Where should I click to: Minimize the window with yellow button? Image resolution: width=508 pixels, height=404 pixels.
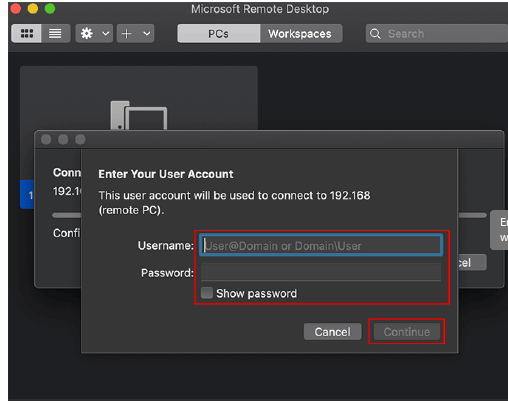(x=33, y=8)
